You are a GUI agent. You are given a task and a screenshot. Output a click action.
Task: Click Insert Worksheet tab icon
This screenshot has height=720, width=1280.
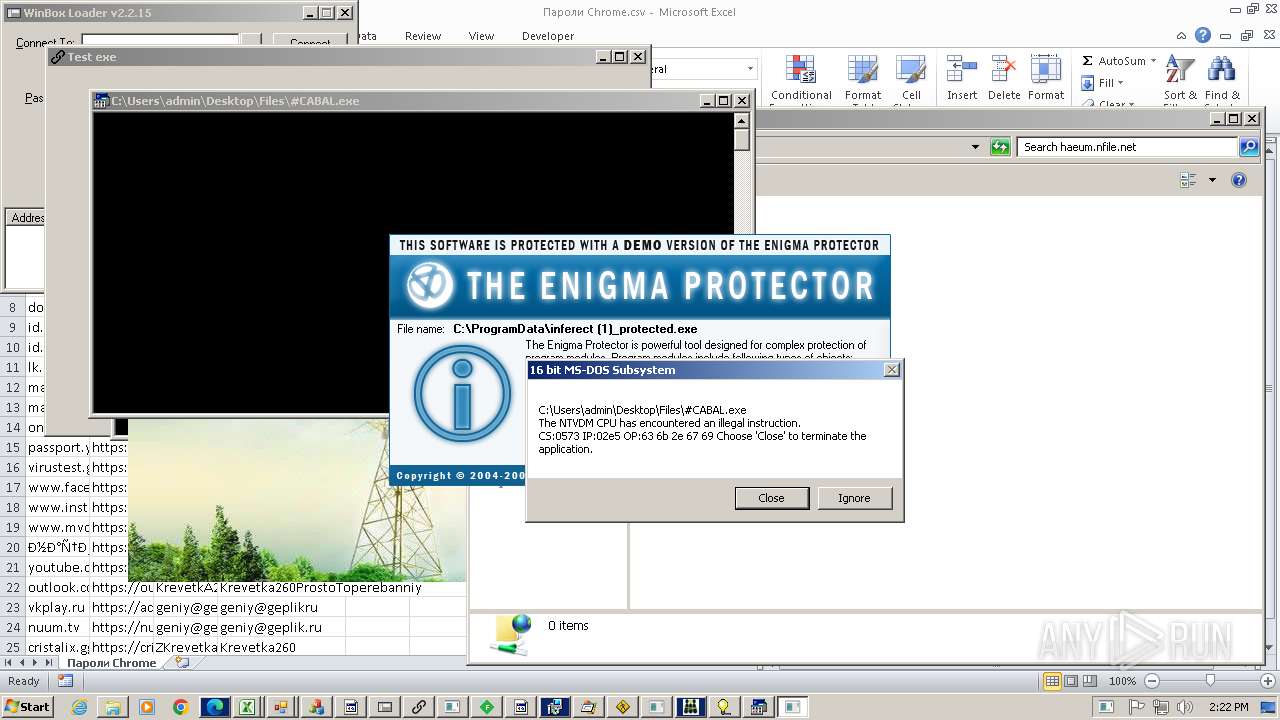(181, 662)
